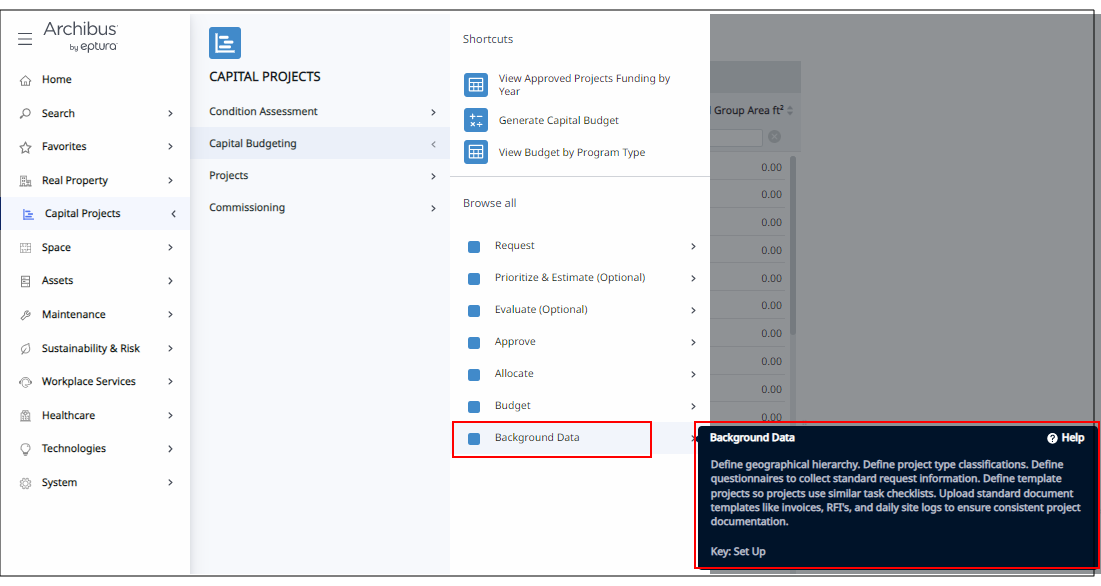Expand the Condition Assessment chevron

point(433,112)
